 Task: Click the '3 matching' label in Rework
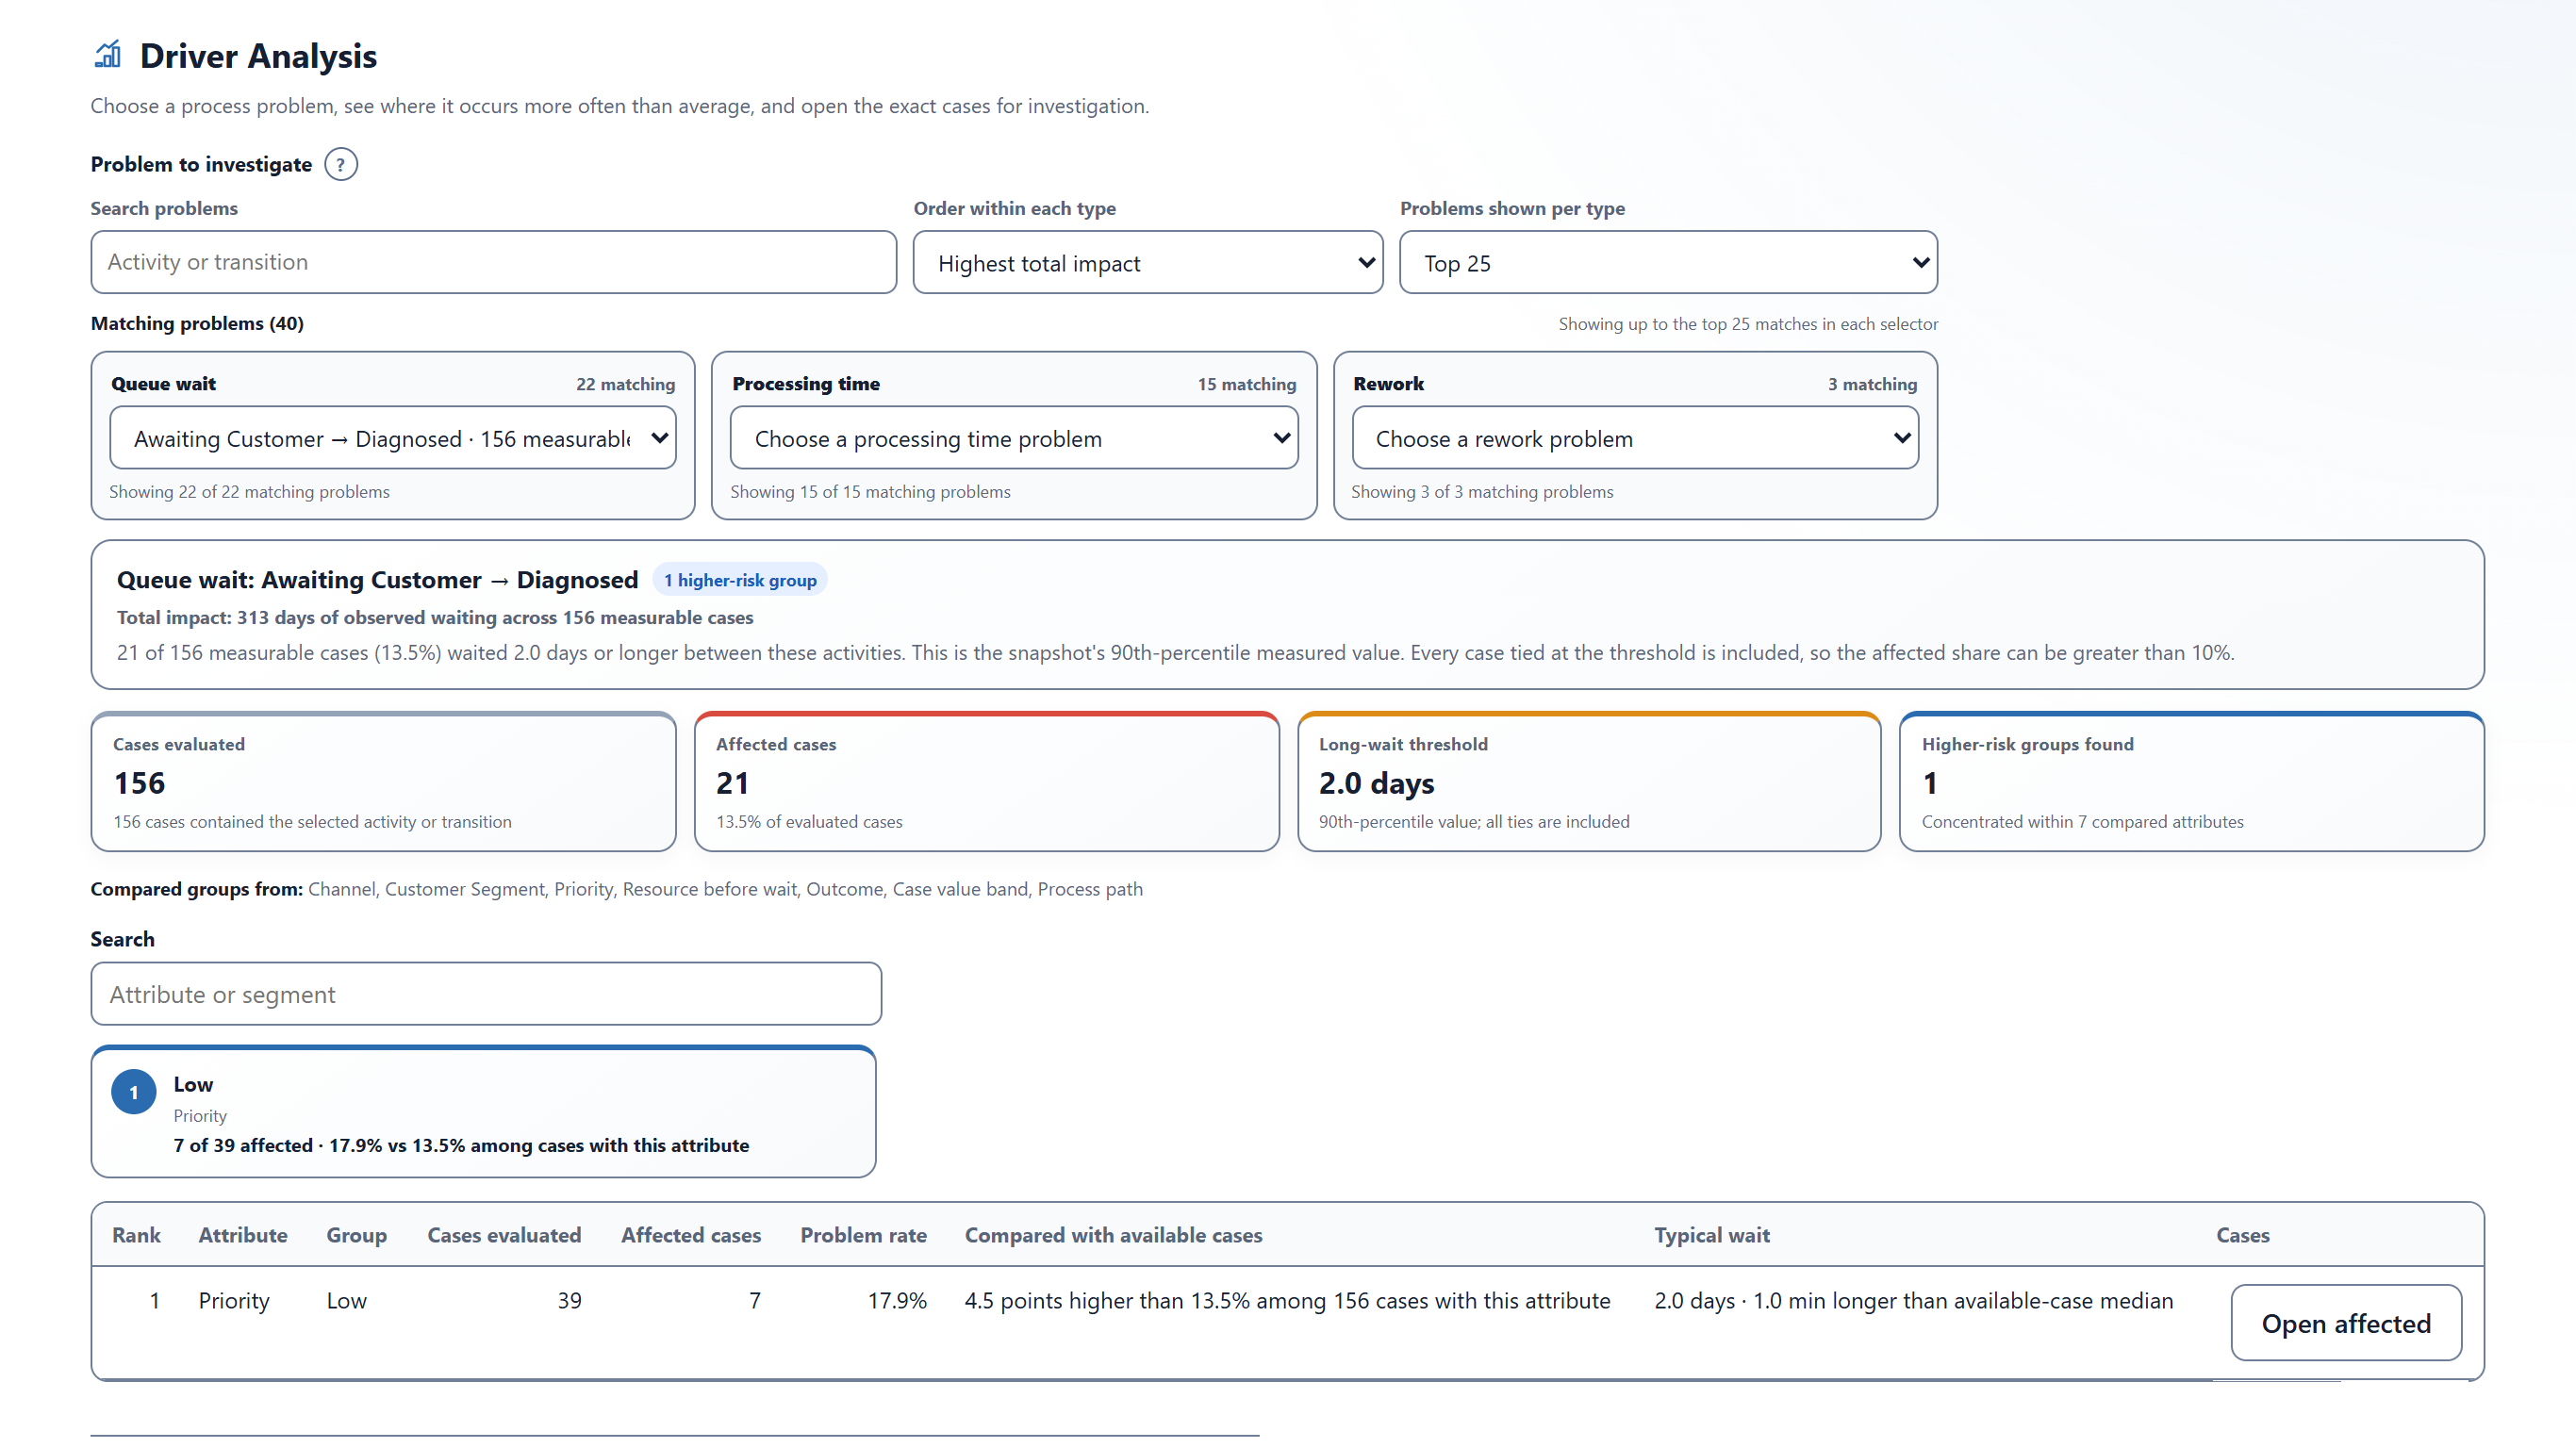(1872, 384)
